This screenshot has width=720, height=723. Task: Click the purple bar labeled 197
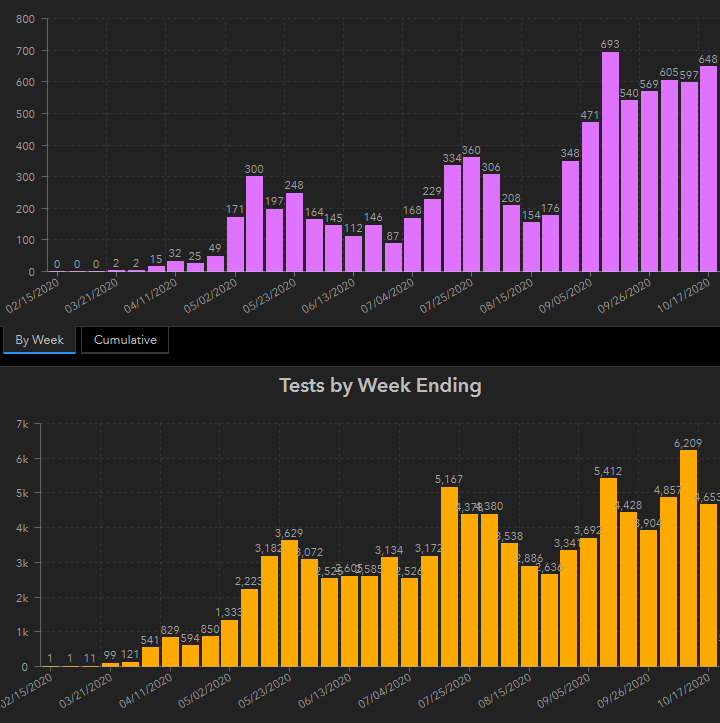click(x=274, y=240)
